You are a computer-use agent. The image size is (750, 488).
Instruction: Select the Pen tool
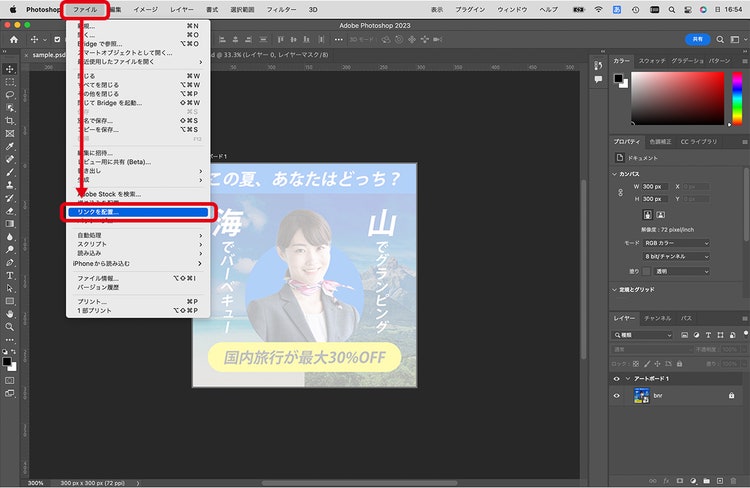(x=10, y=263)
